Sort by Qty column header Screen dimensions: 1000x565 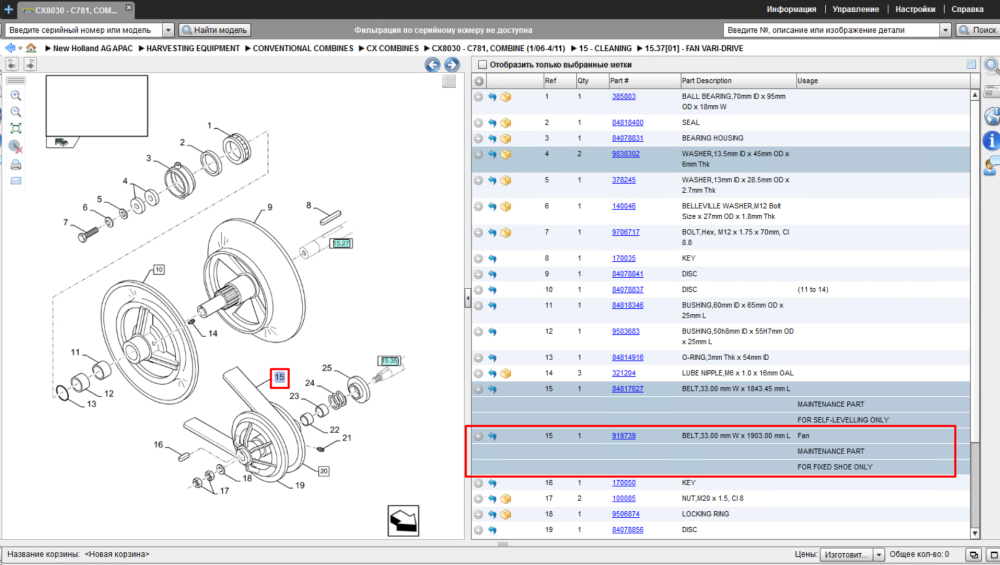point(592,81)
